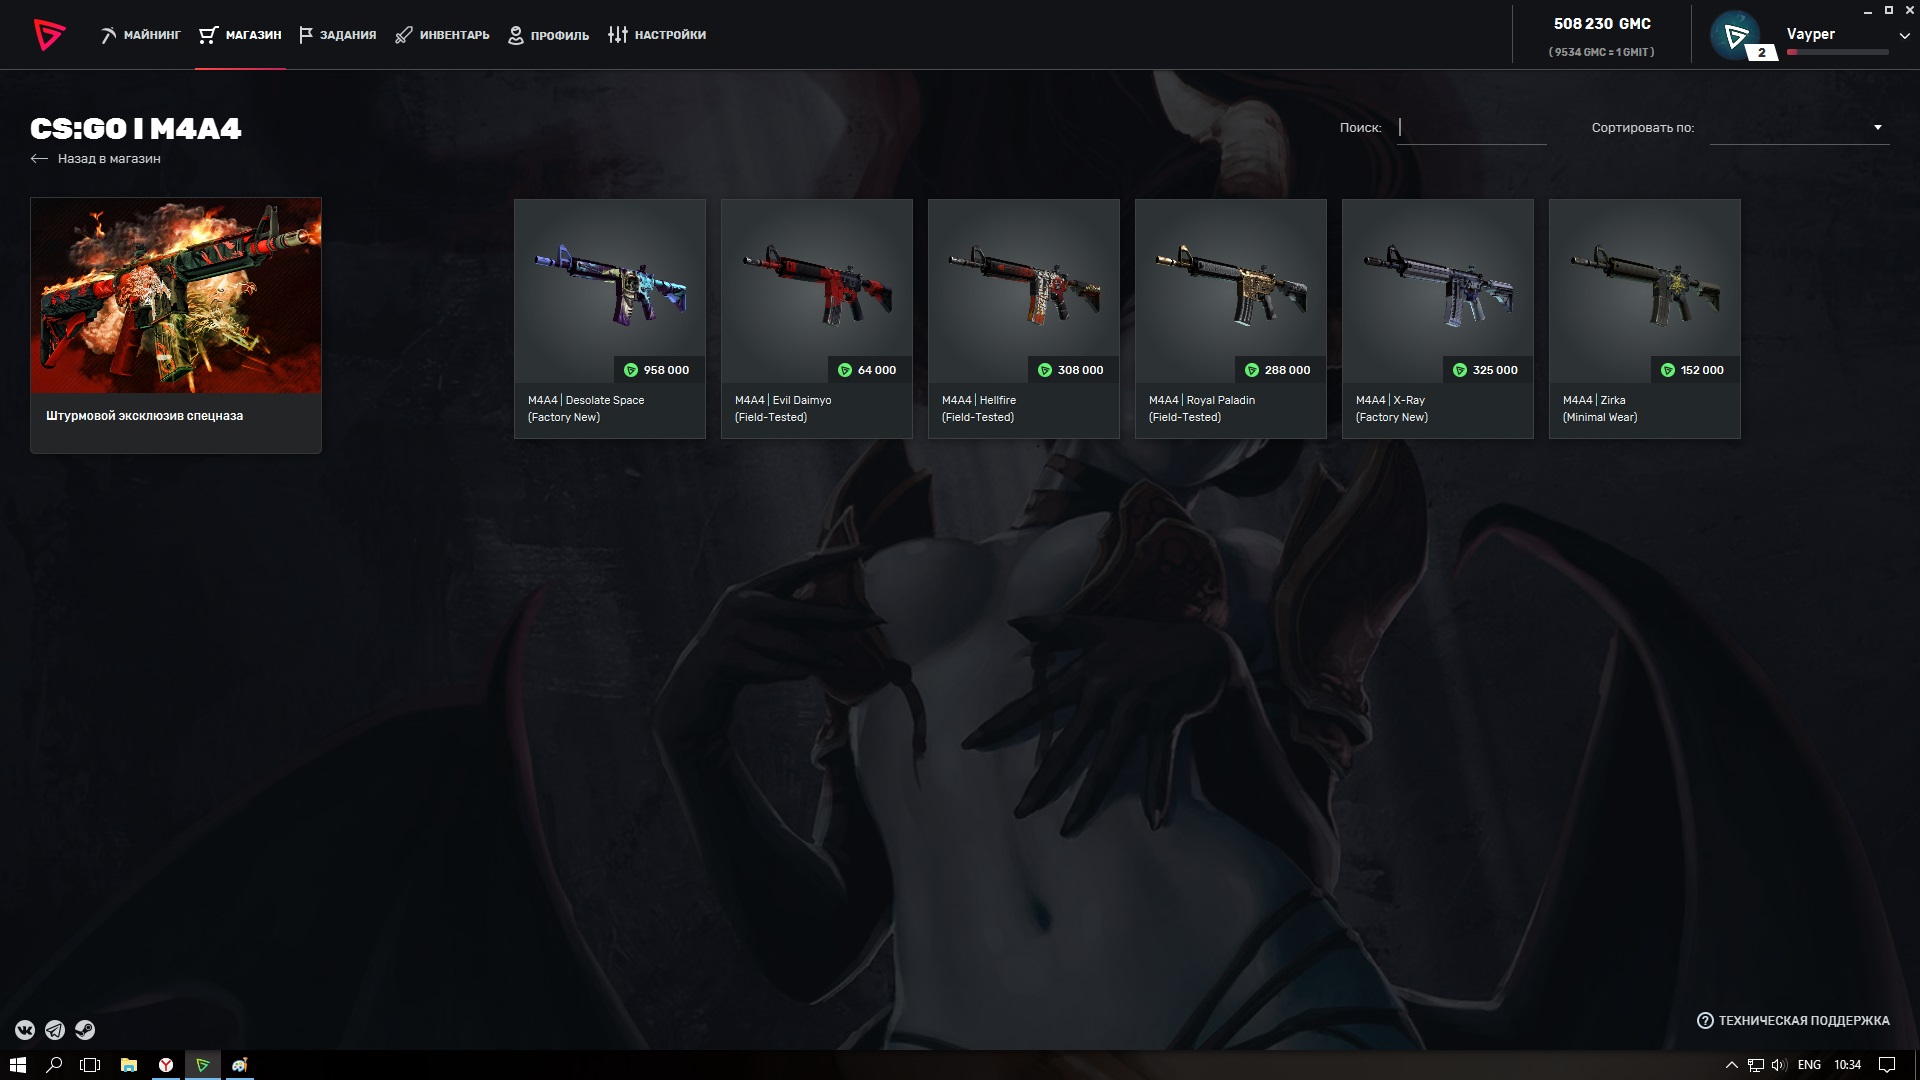The image size is (1920, 1080).
Task: Click the Vayper level progress bar
Action: pos(1837,52)
